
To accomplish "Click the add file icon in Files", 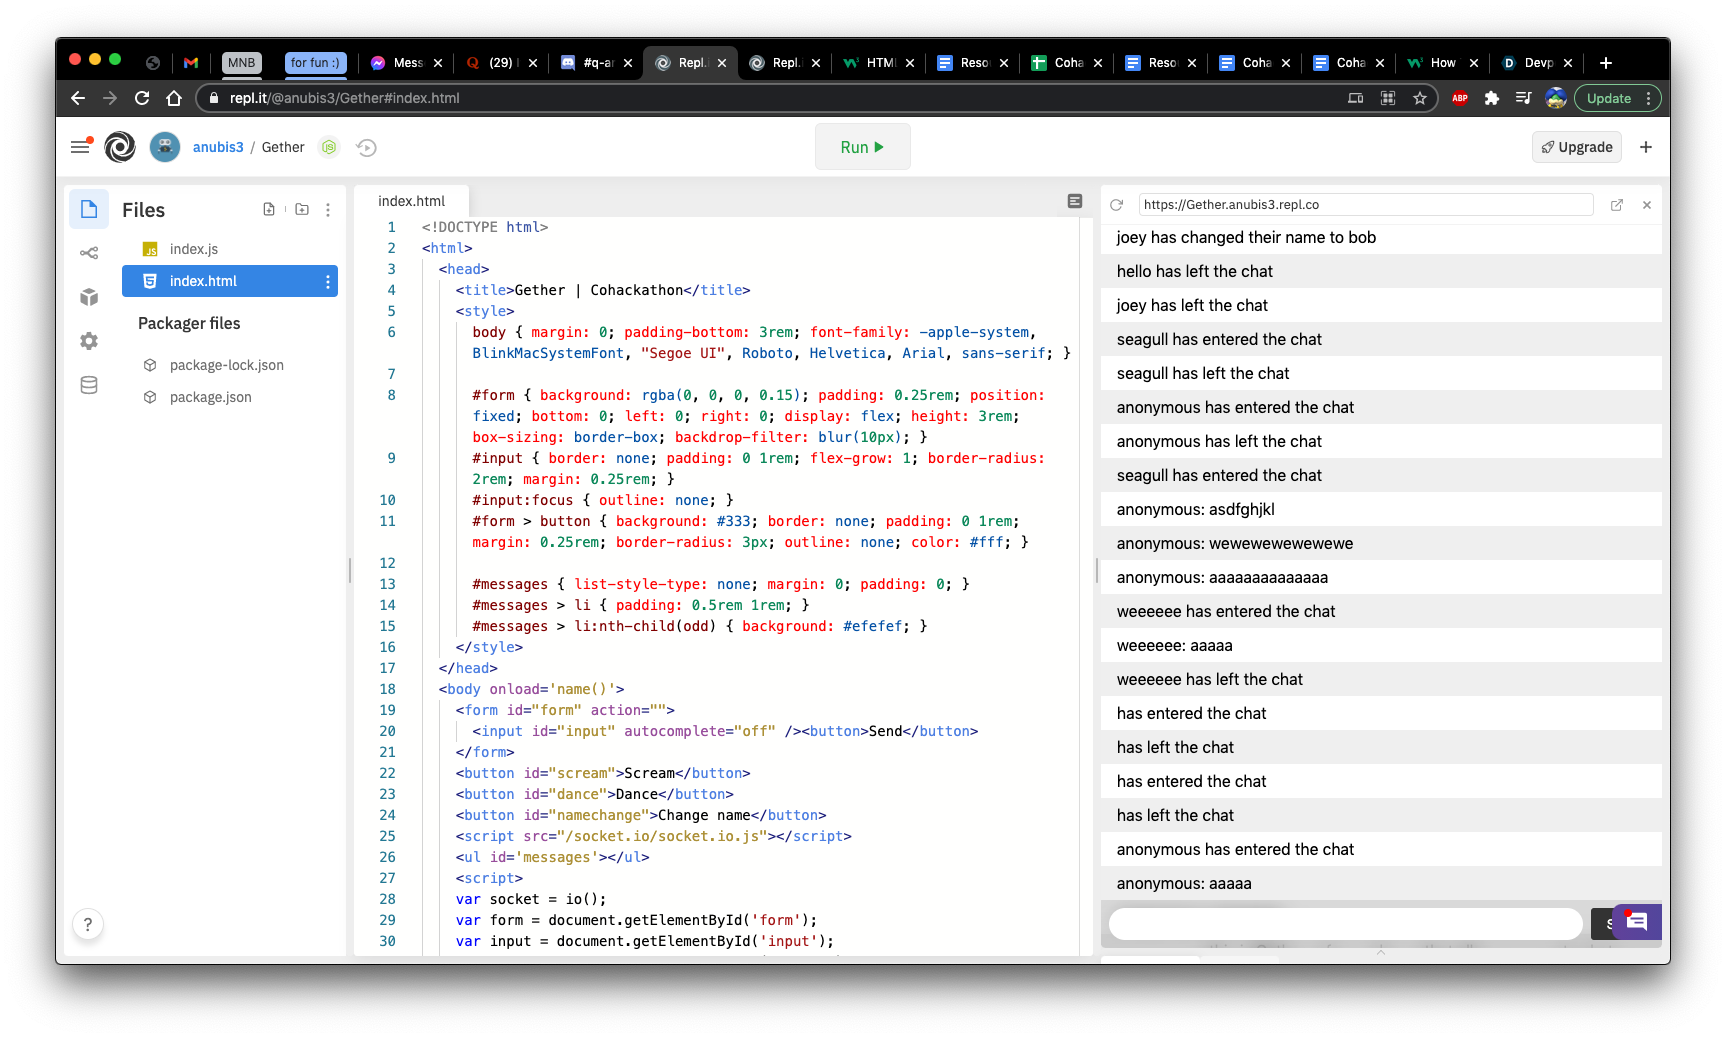I will (269, 209).
